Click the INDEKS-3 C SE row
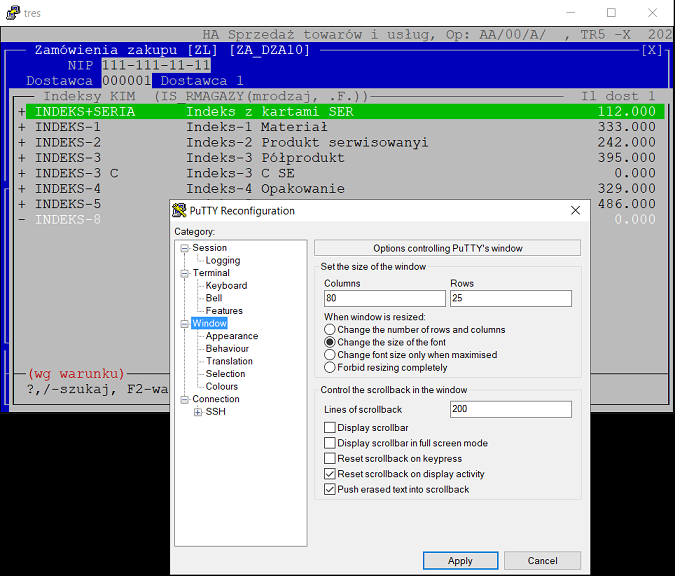 (337, 173)
